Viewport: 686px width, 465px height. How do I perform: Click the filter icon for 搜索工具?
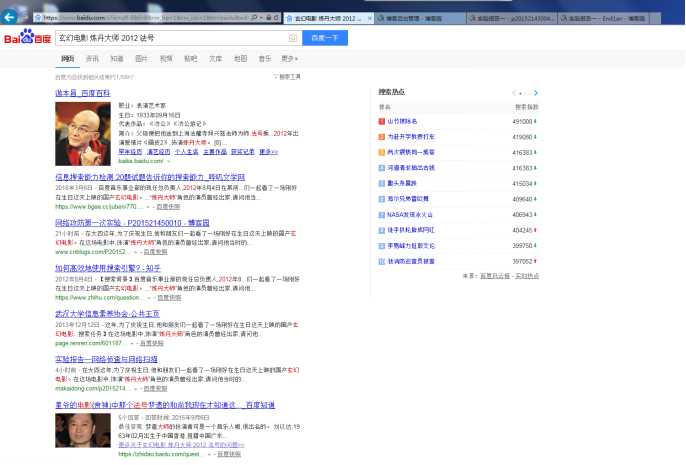[x=276, y=77]
